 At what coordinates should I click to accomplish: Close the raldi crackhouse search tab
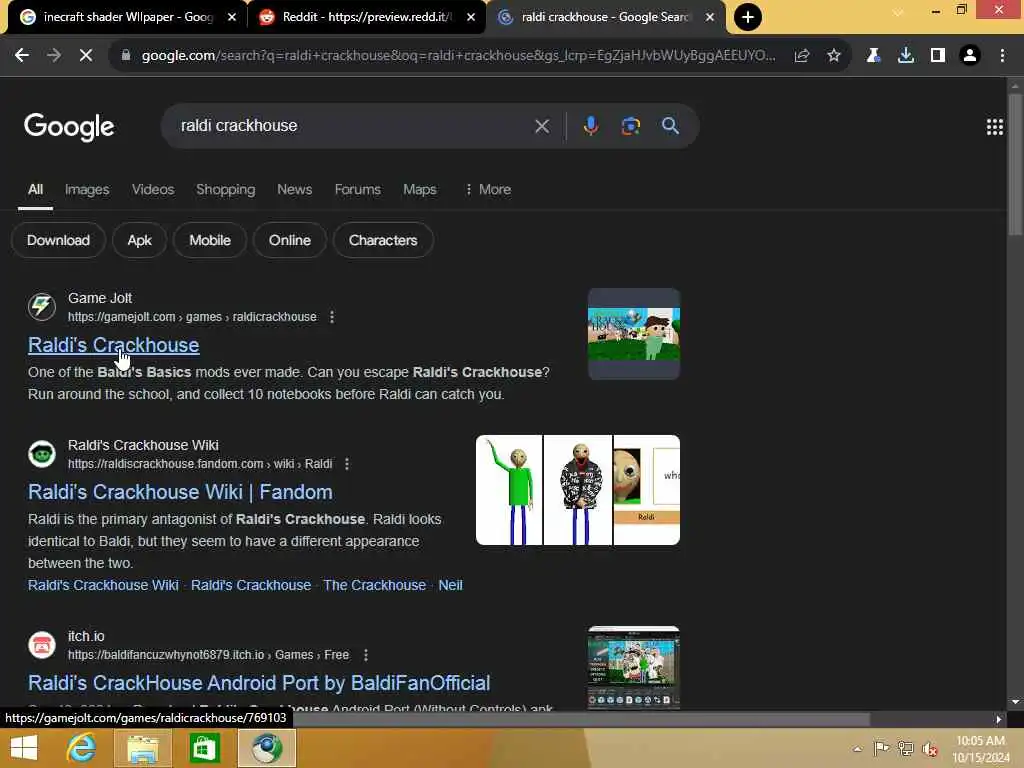click(x=710, y=17)
